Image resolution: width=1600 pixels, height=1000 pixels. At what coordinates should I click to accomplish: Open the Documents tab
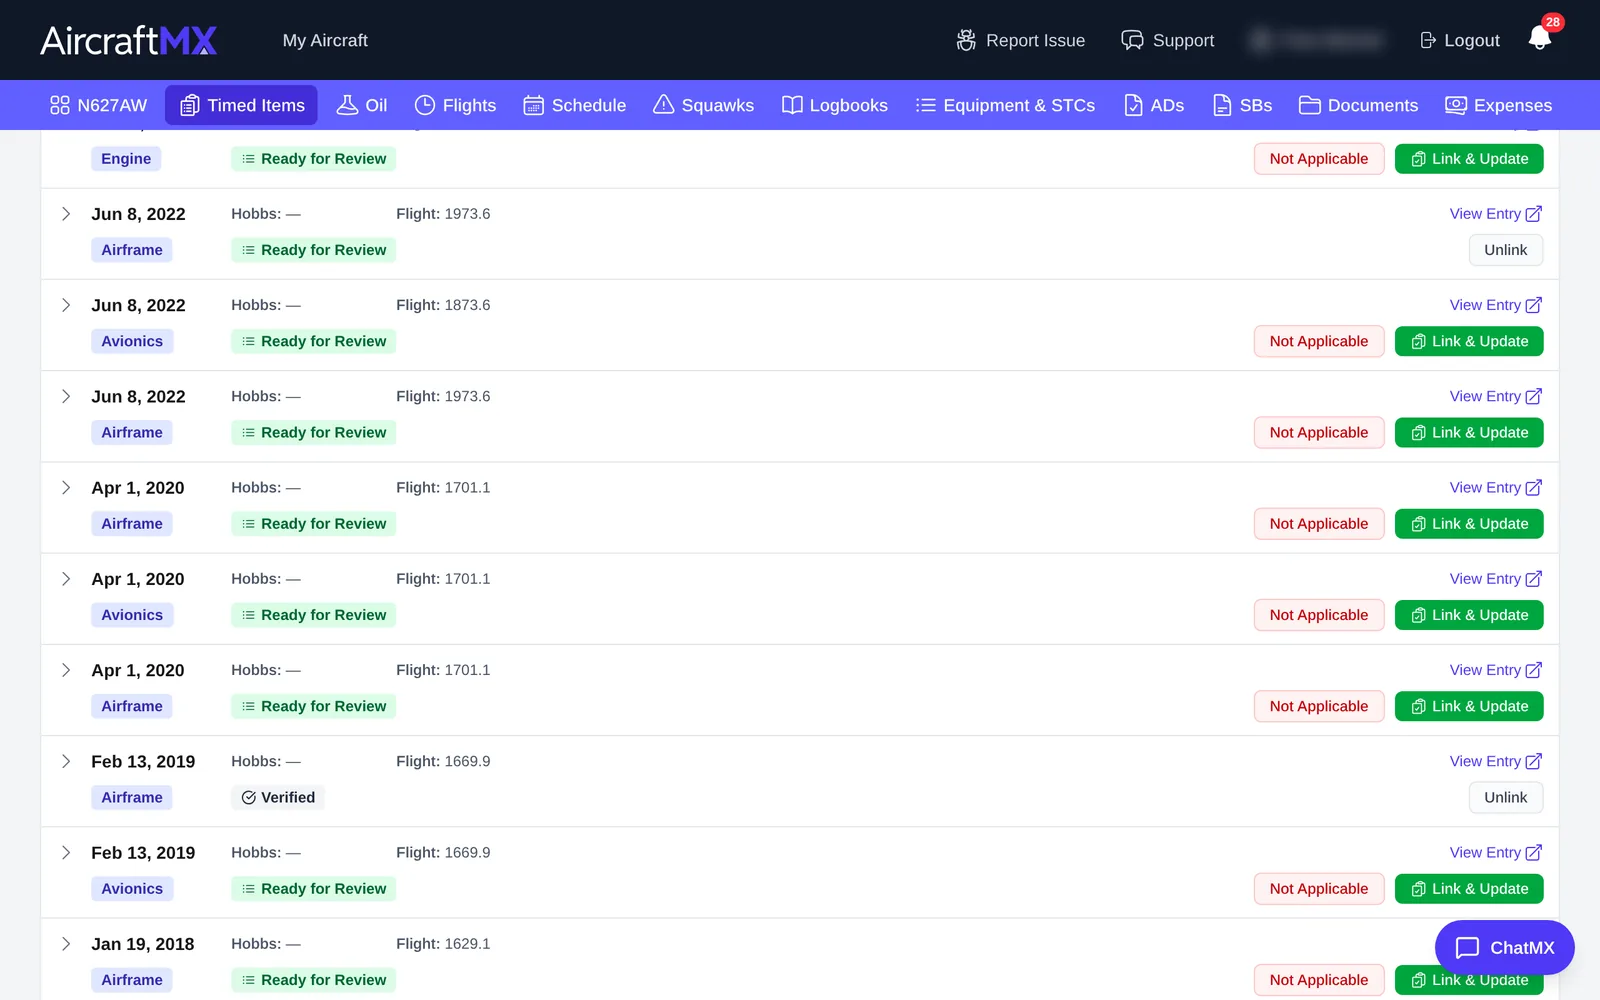pos(1358,105)
